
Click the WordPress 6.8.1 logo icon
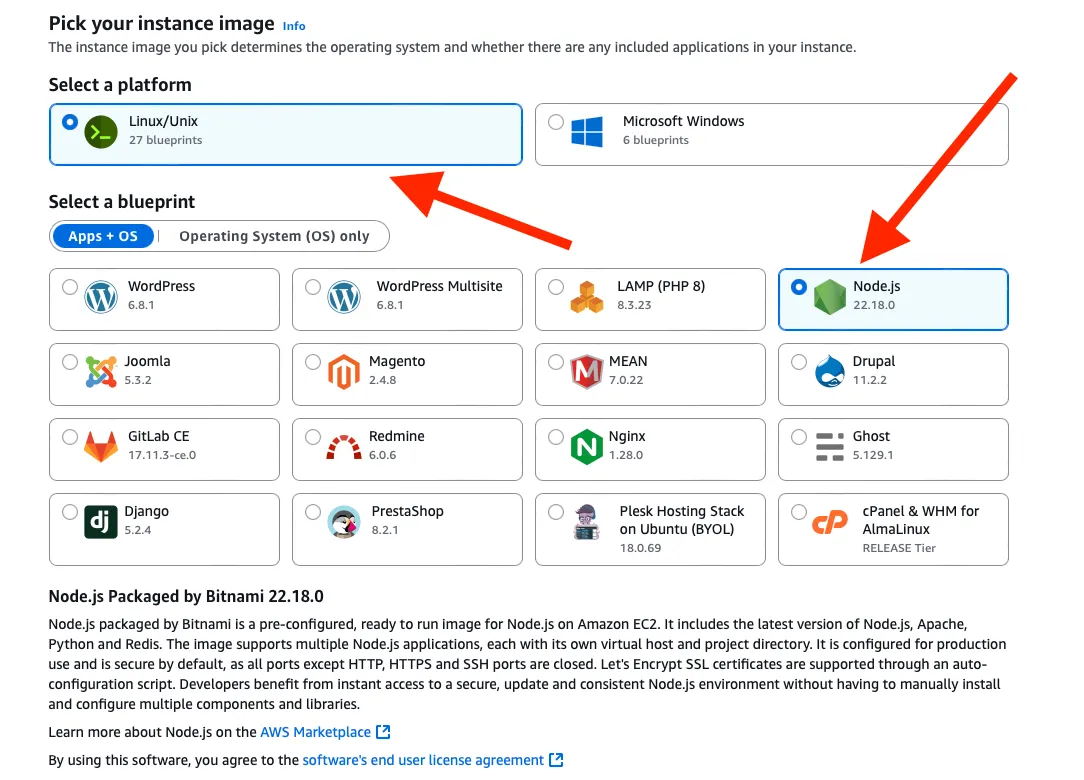click(101, 297)
